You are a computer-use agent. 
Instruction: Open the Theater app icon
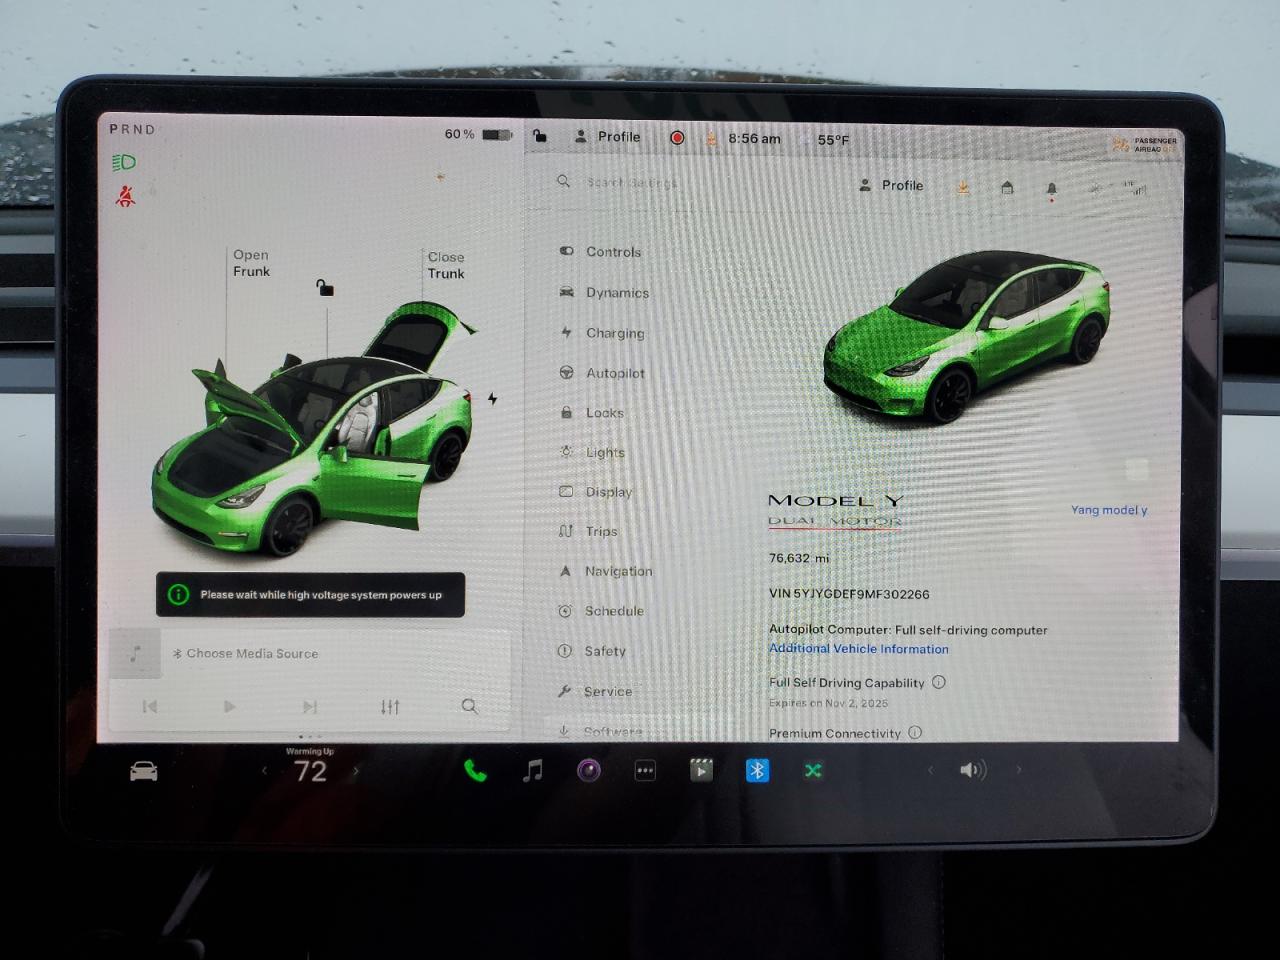(x=701, y=770)
